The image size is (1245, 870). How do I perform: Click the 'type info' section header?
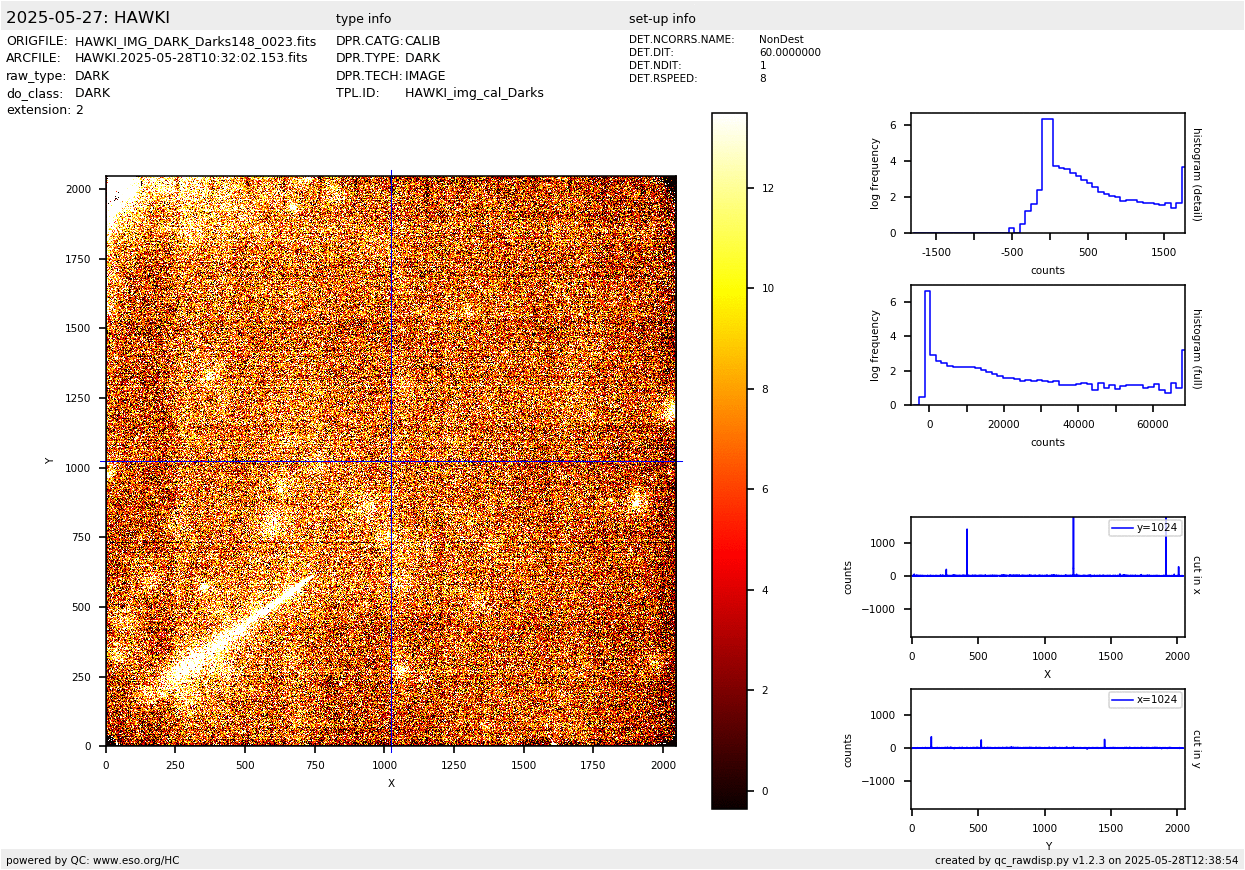click(x=363, y=19)
